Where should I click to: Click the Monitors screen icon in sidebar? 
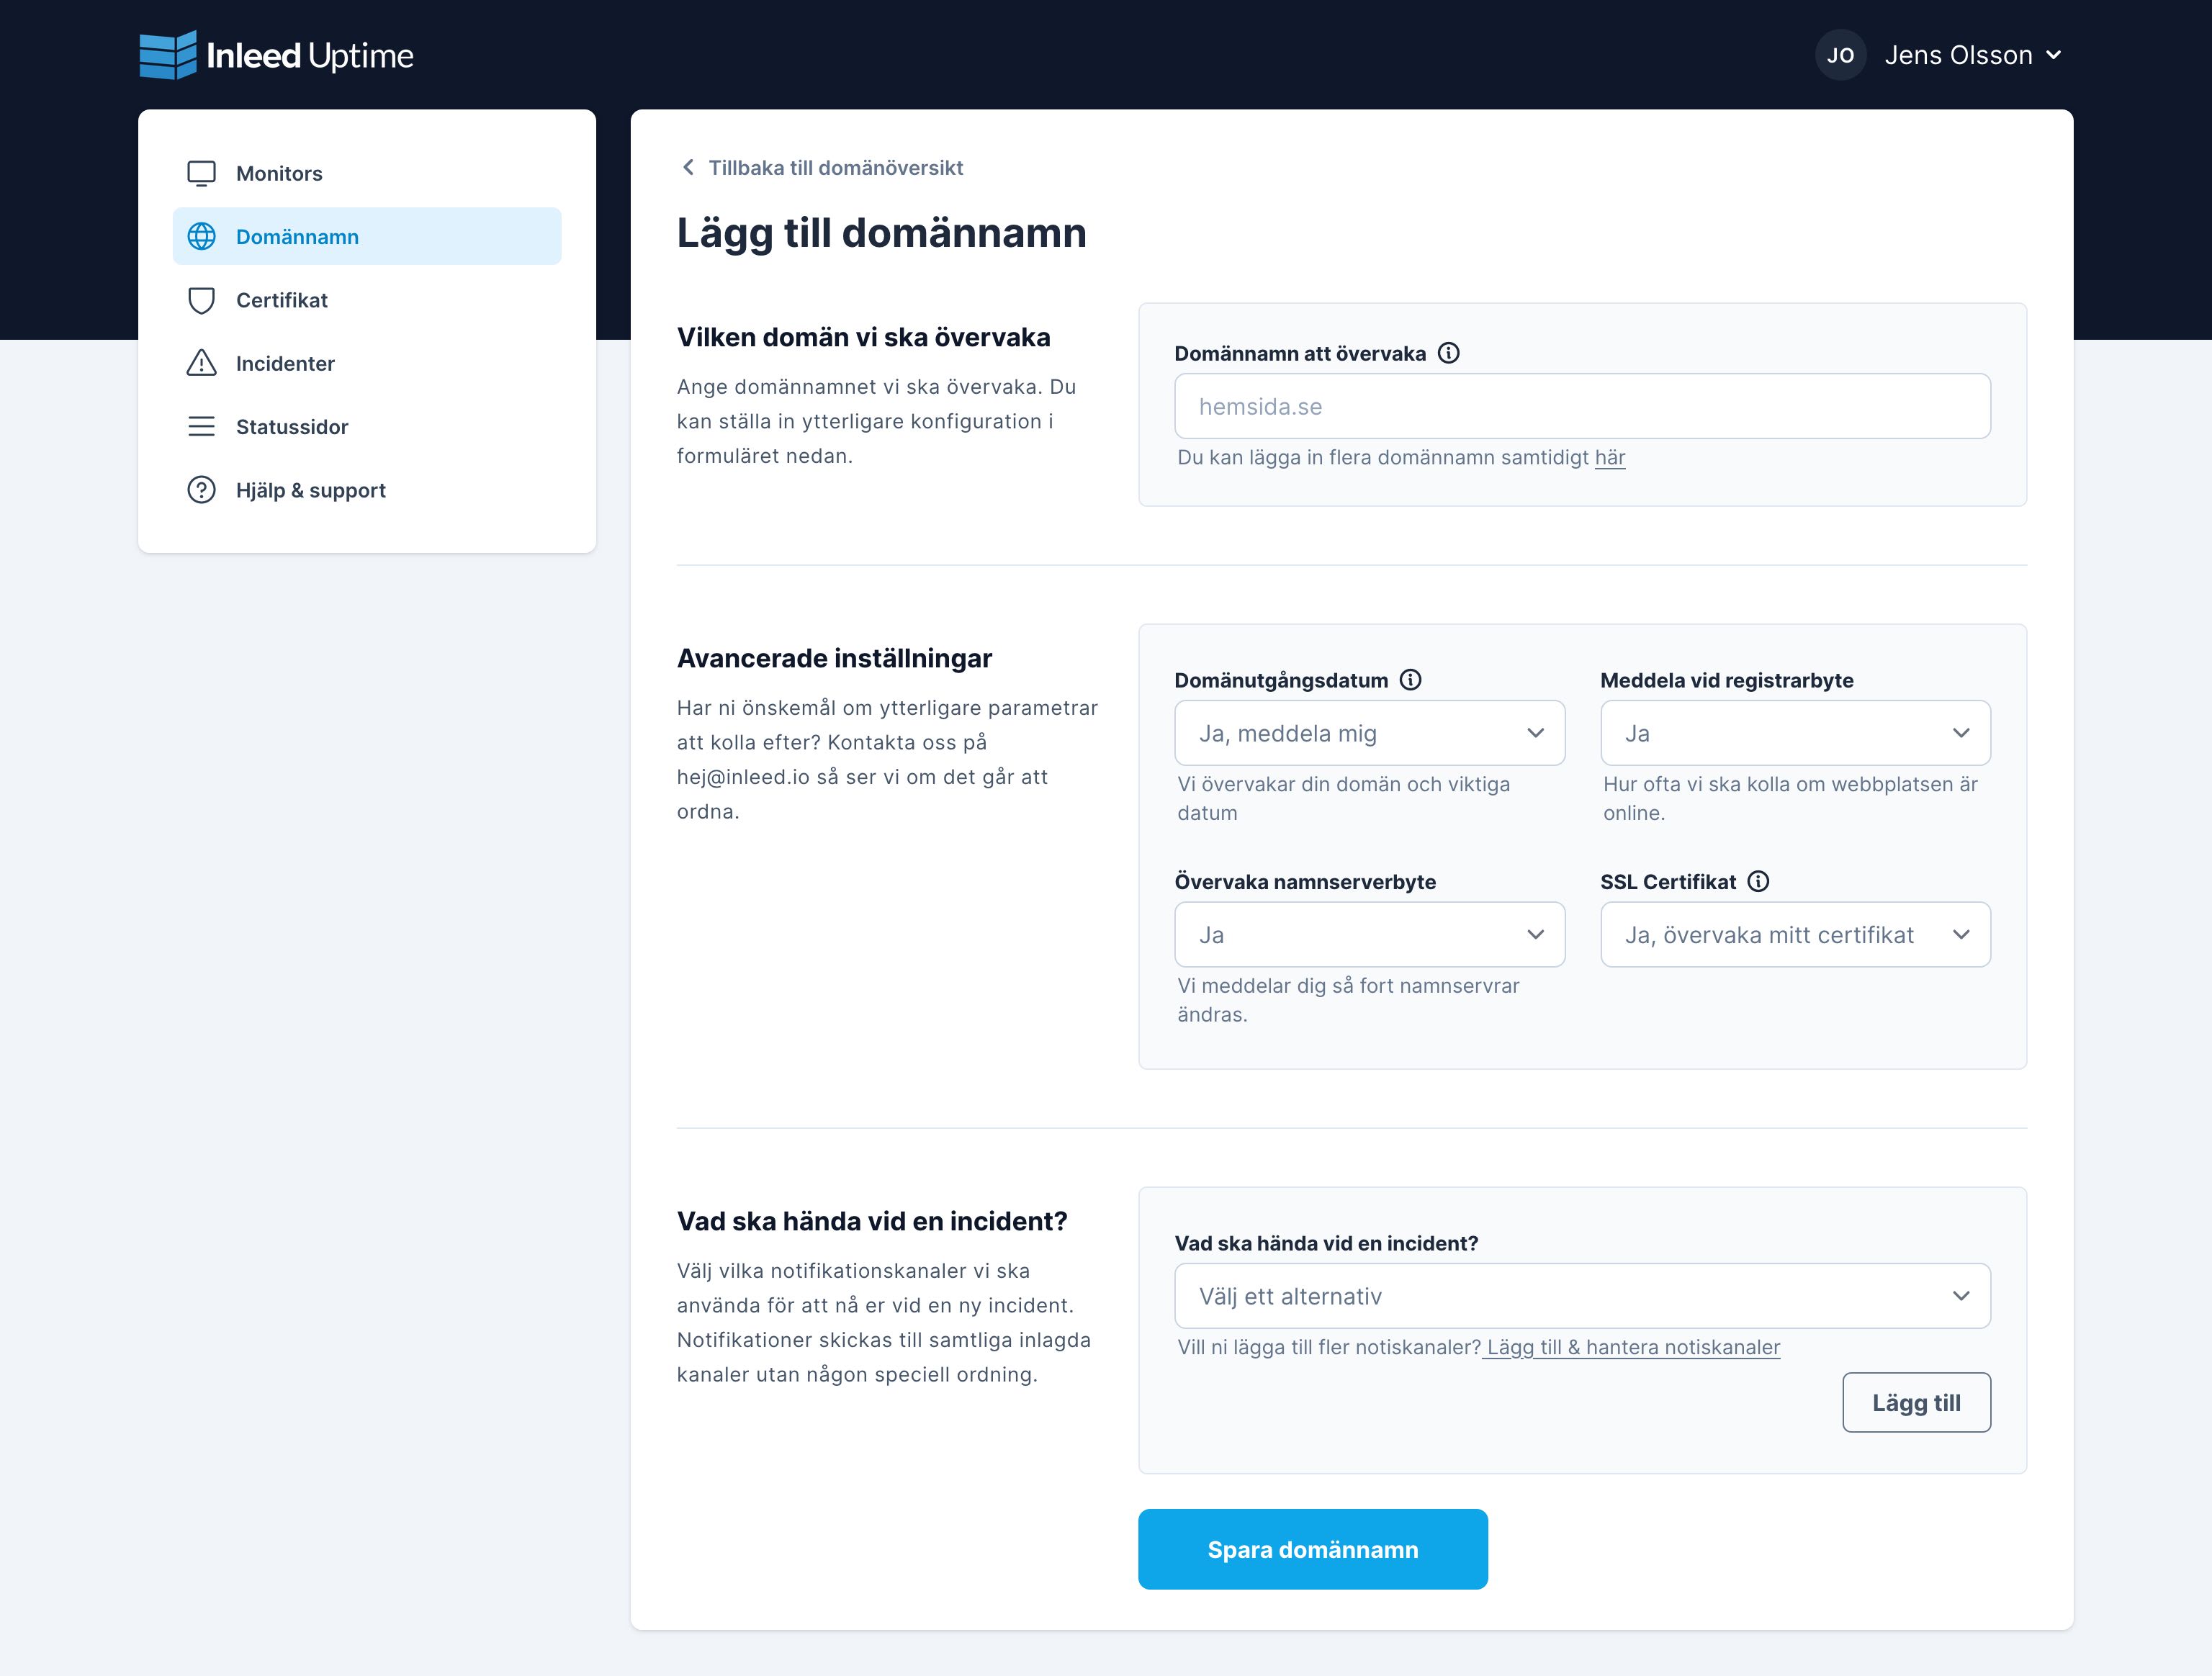[x=201, y=173]
